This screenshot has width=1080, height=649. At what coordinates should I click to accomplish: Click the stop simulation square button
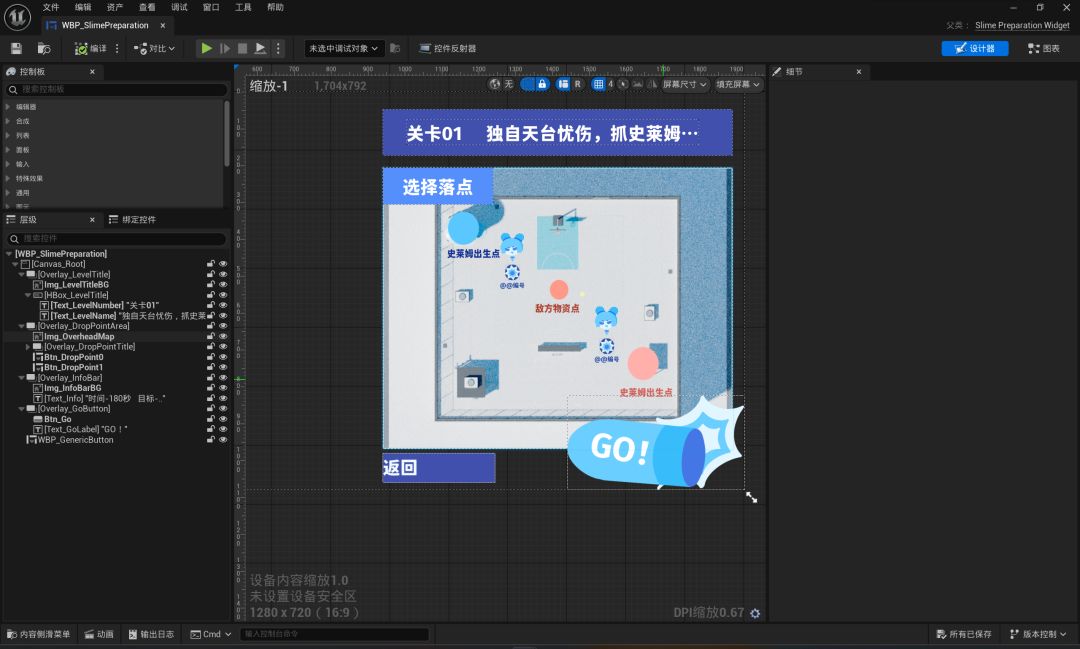click(242, 48)
